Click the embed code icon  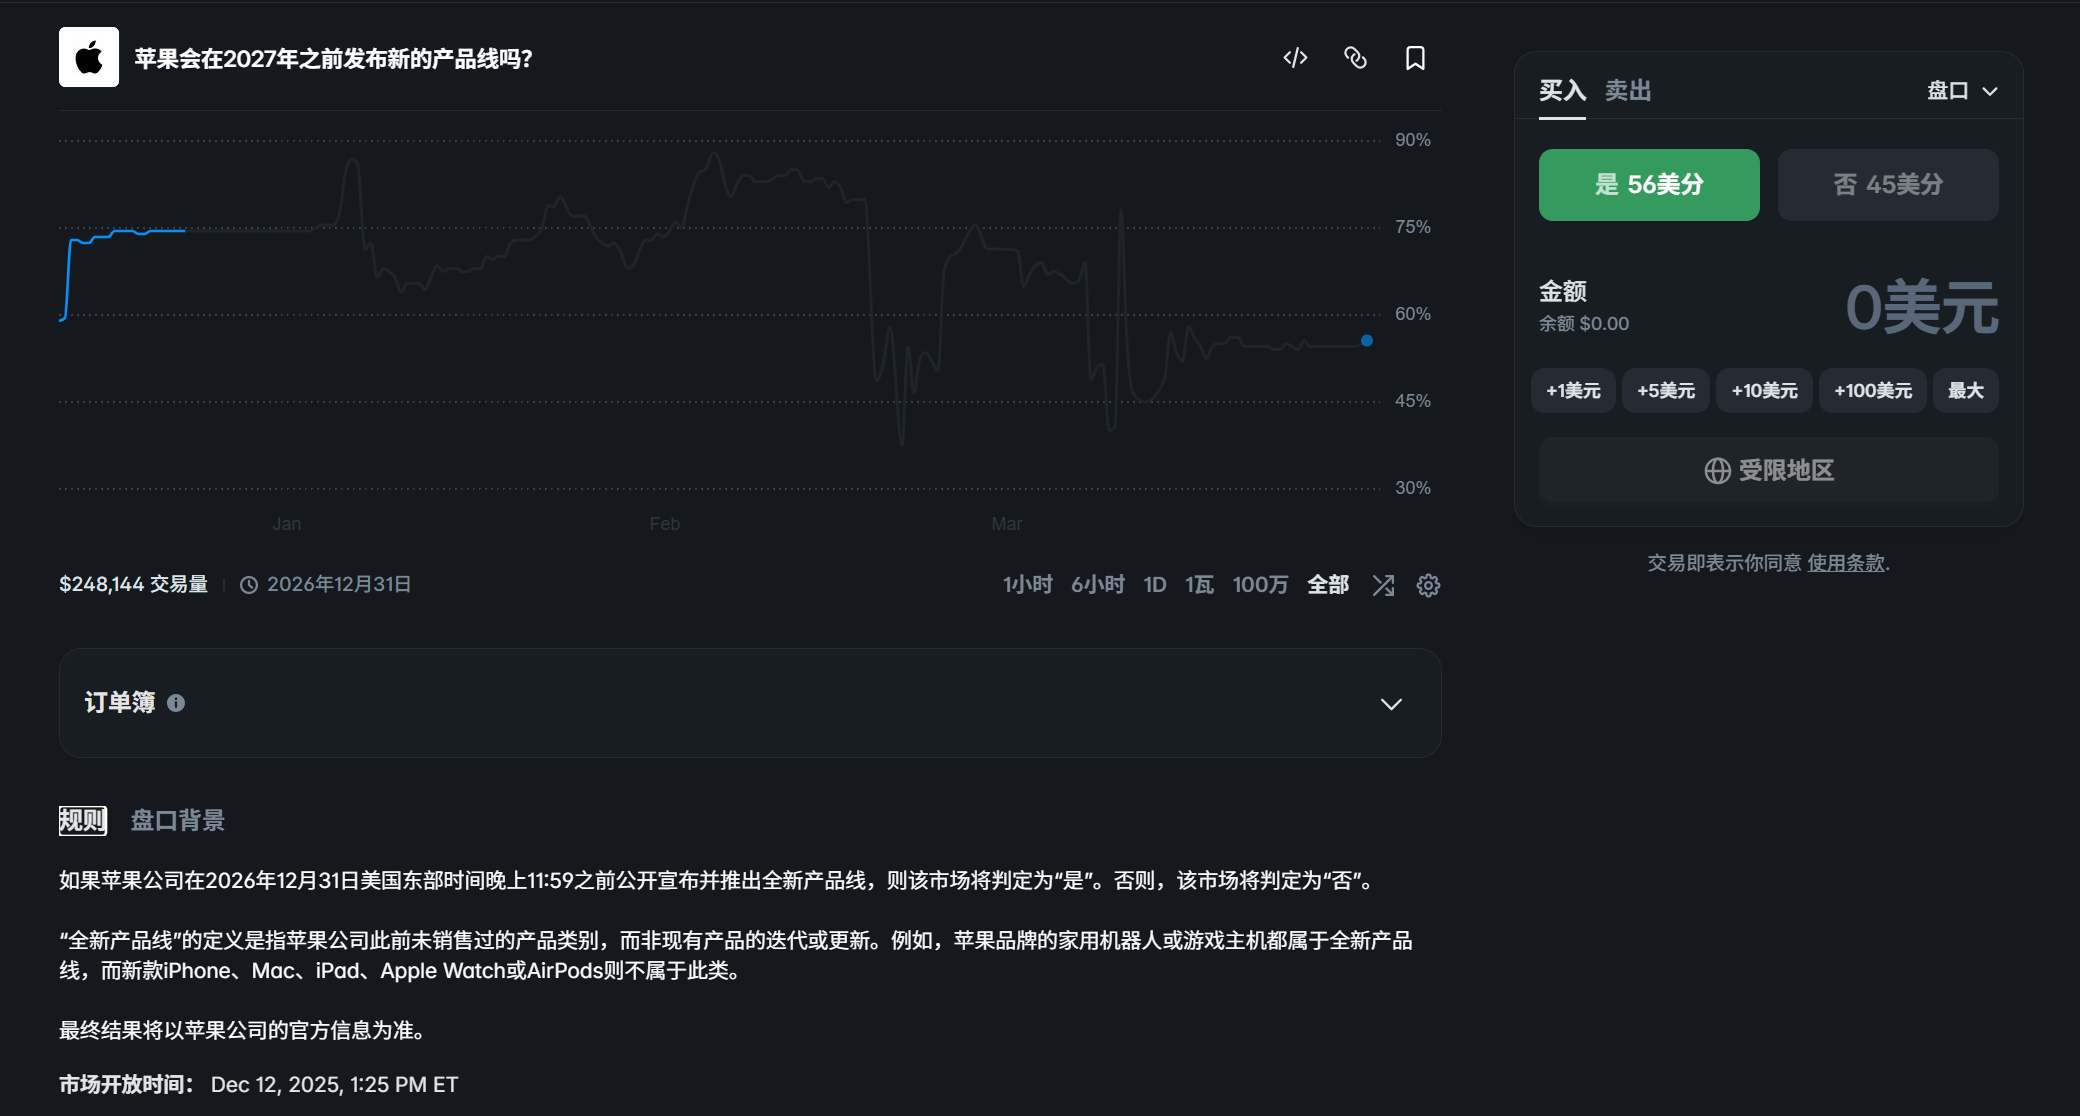(x=1295, y=58)
